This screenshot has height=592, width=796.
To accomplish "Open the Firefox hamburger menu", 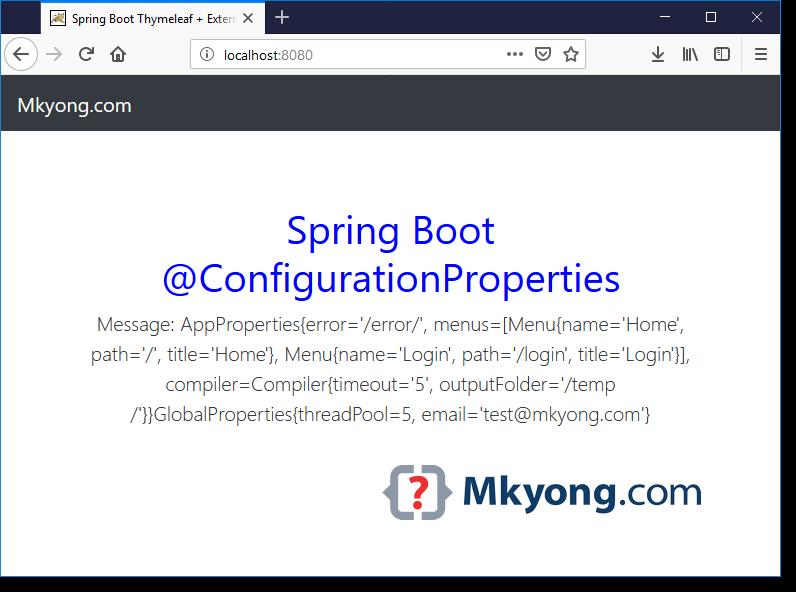I will coord(761,55).
